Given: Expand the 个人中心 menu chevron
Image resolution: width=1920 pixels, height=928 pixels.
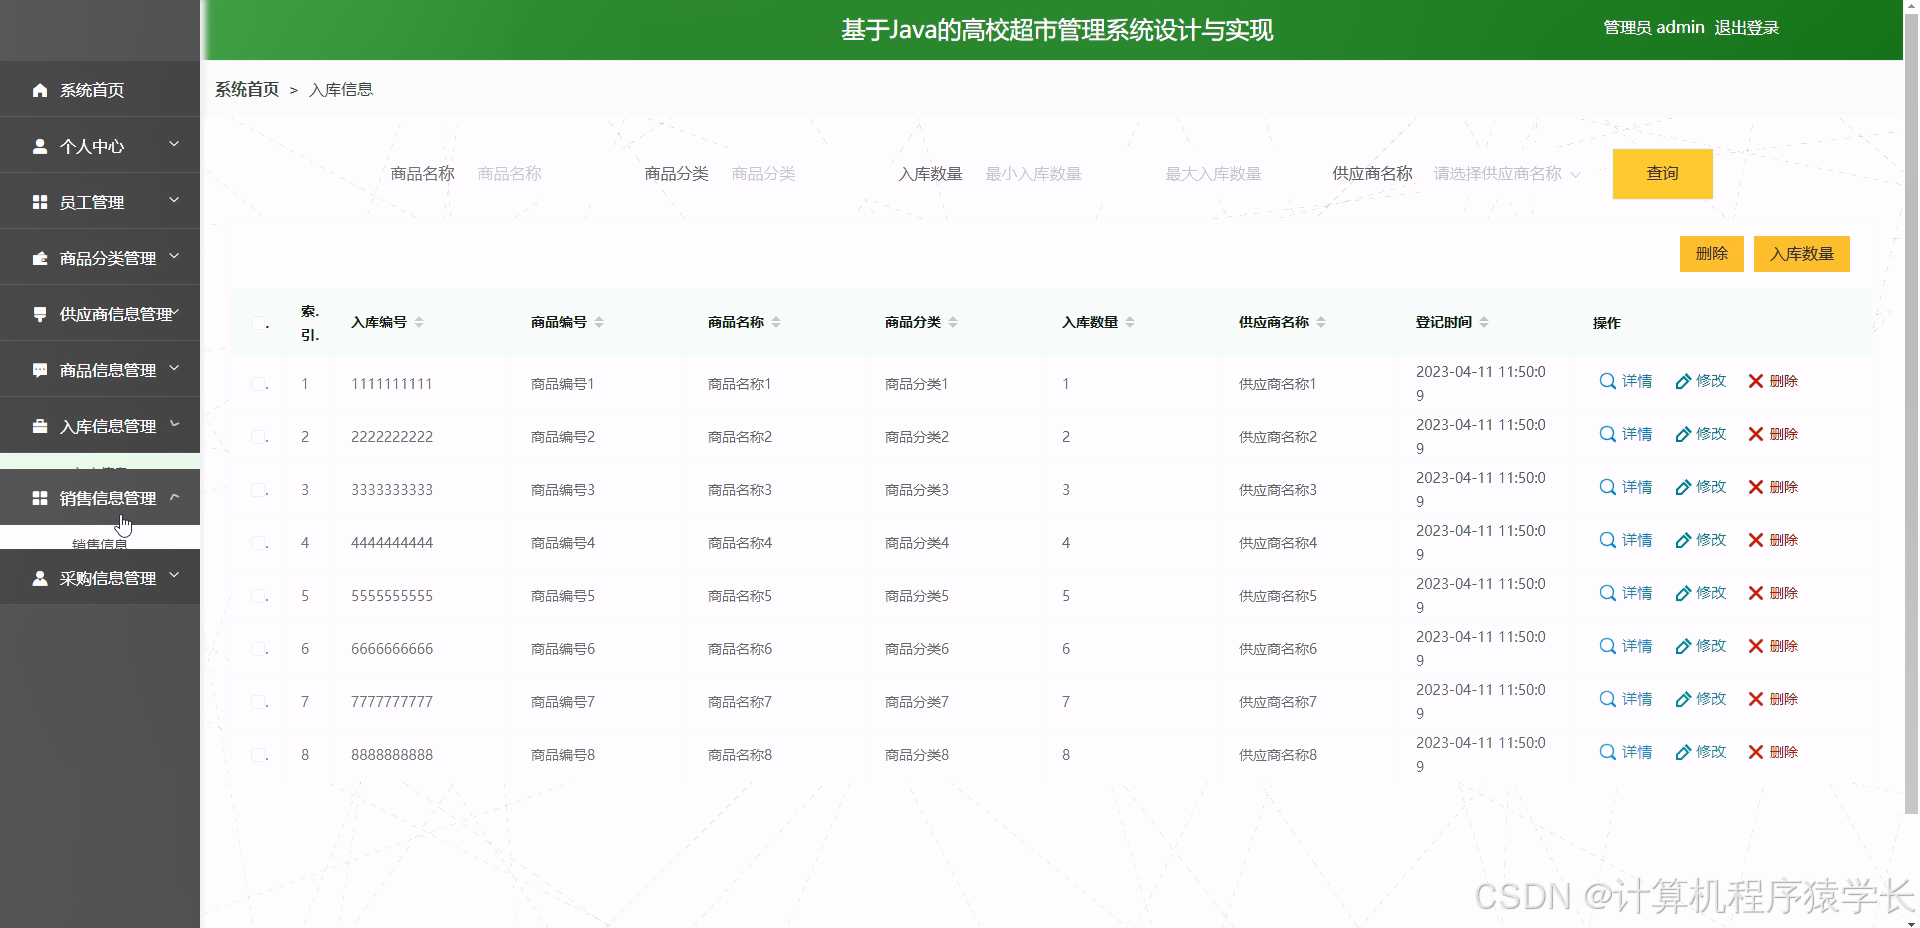Looking at the screenshot, I should click(176, 146).
